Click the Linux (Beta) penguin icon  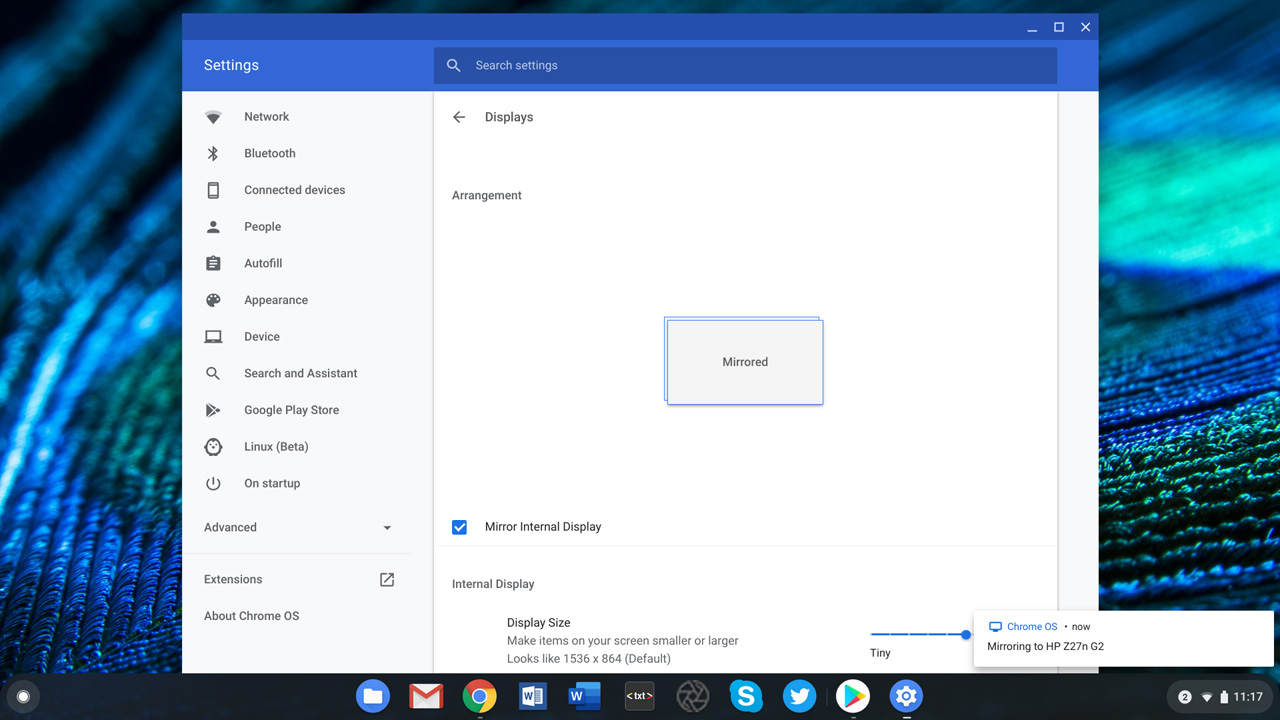[213, 447]
